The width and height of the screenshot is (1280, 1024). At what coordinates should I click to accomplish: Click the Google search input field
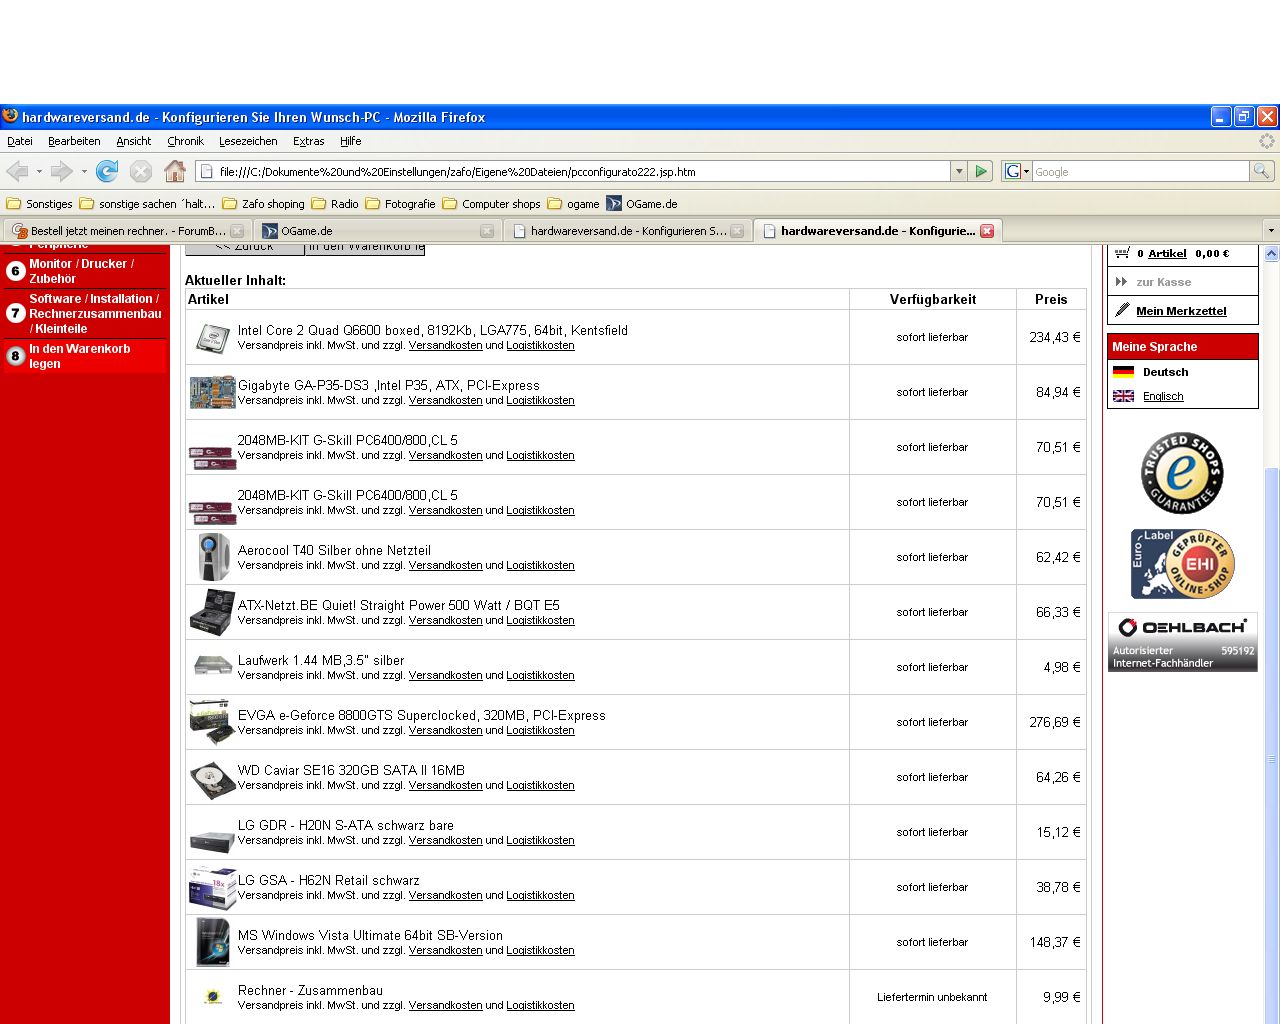tap(1140, 171)
